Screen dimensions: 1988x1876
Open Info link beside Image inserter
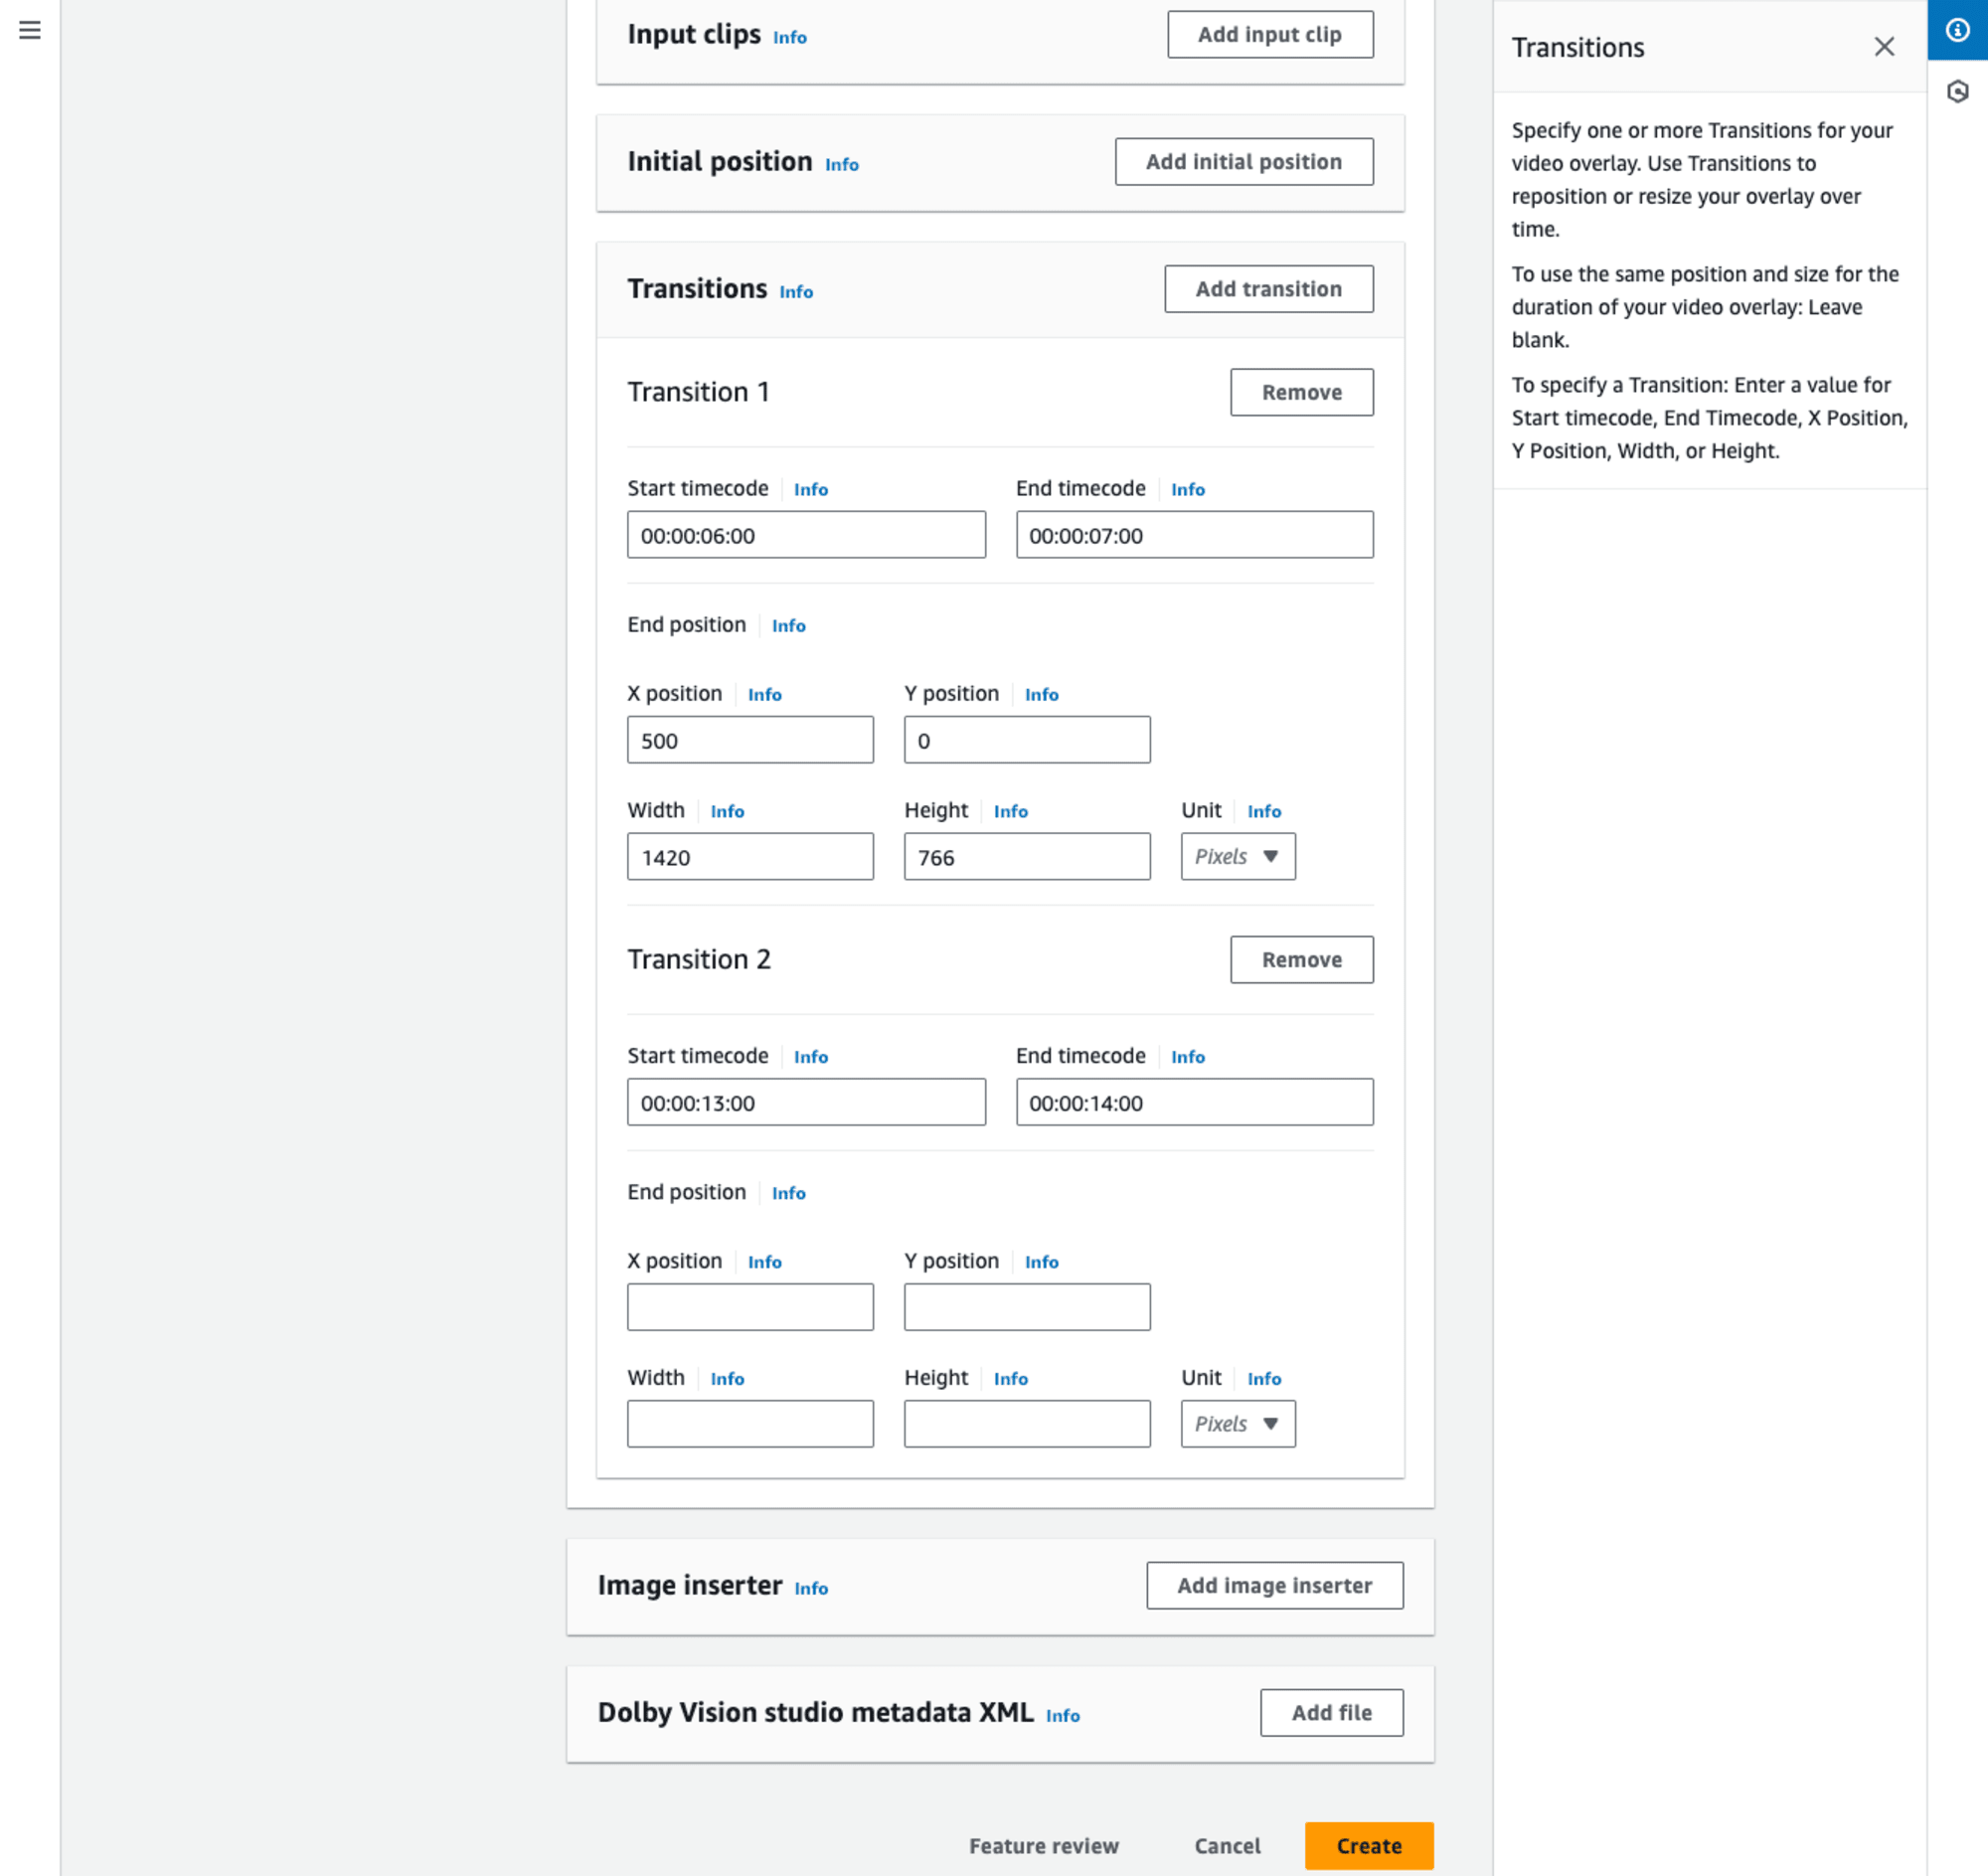tap(811, 1589)
